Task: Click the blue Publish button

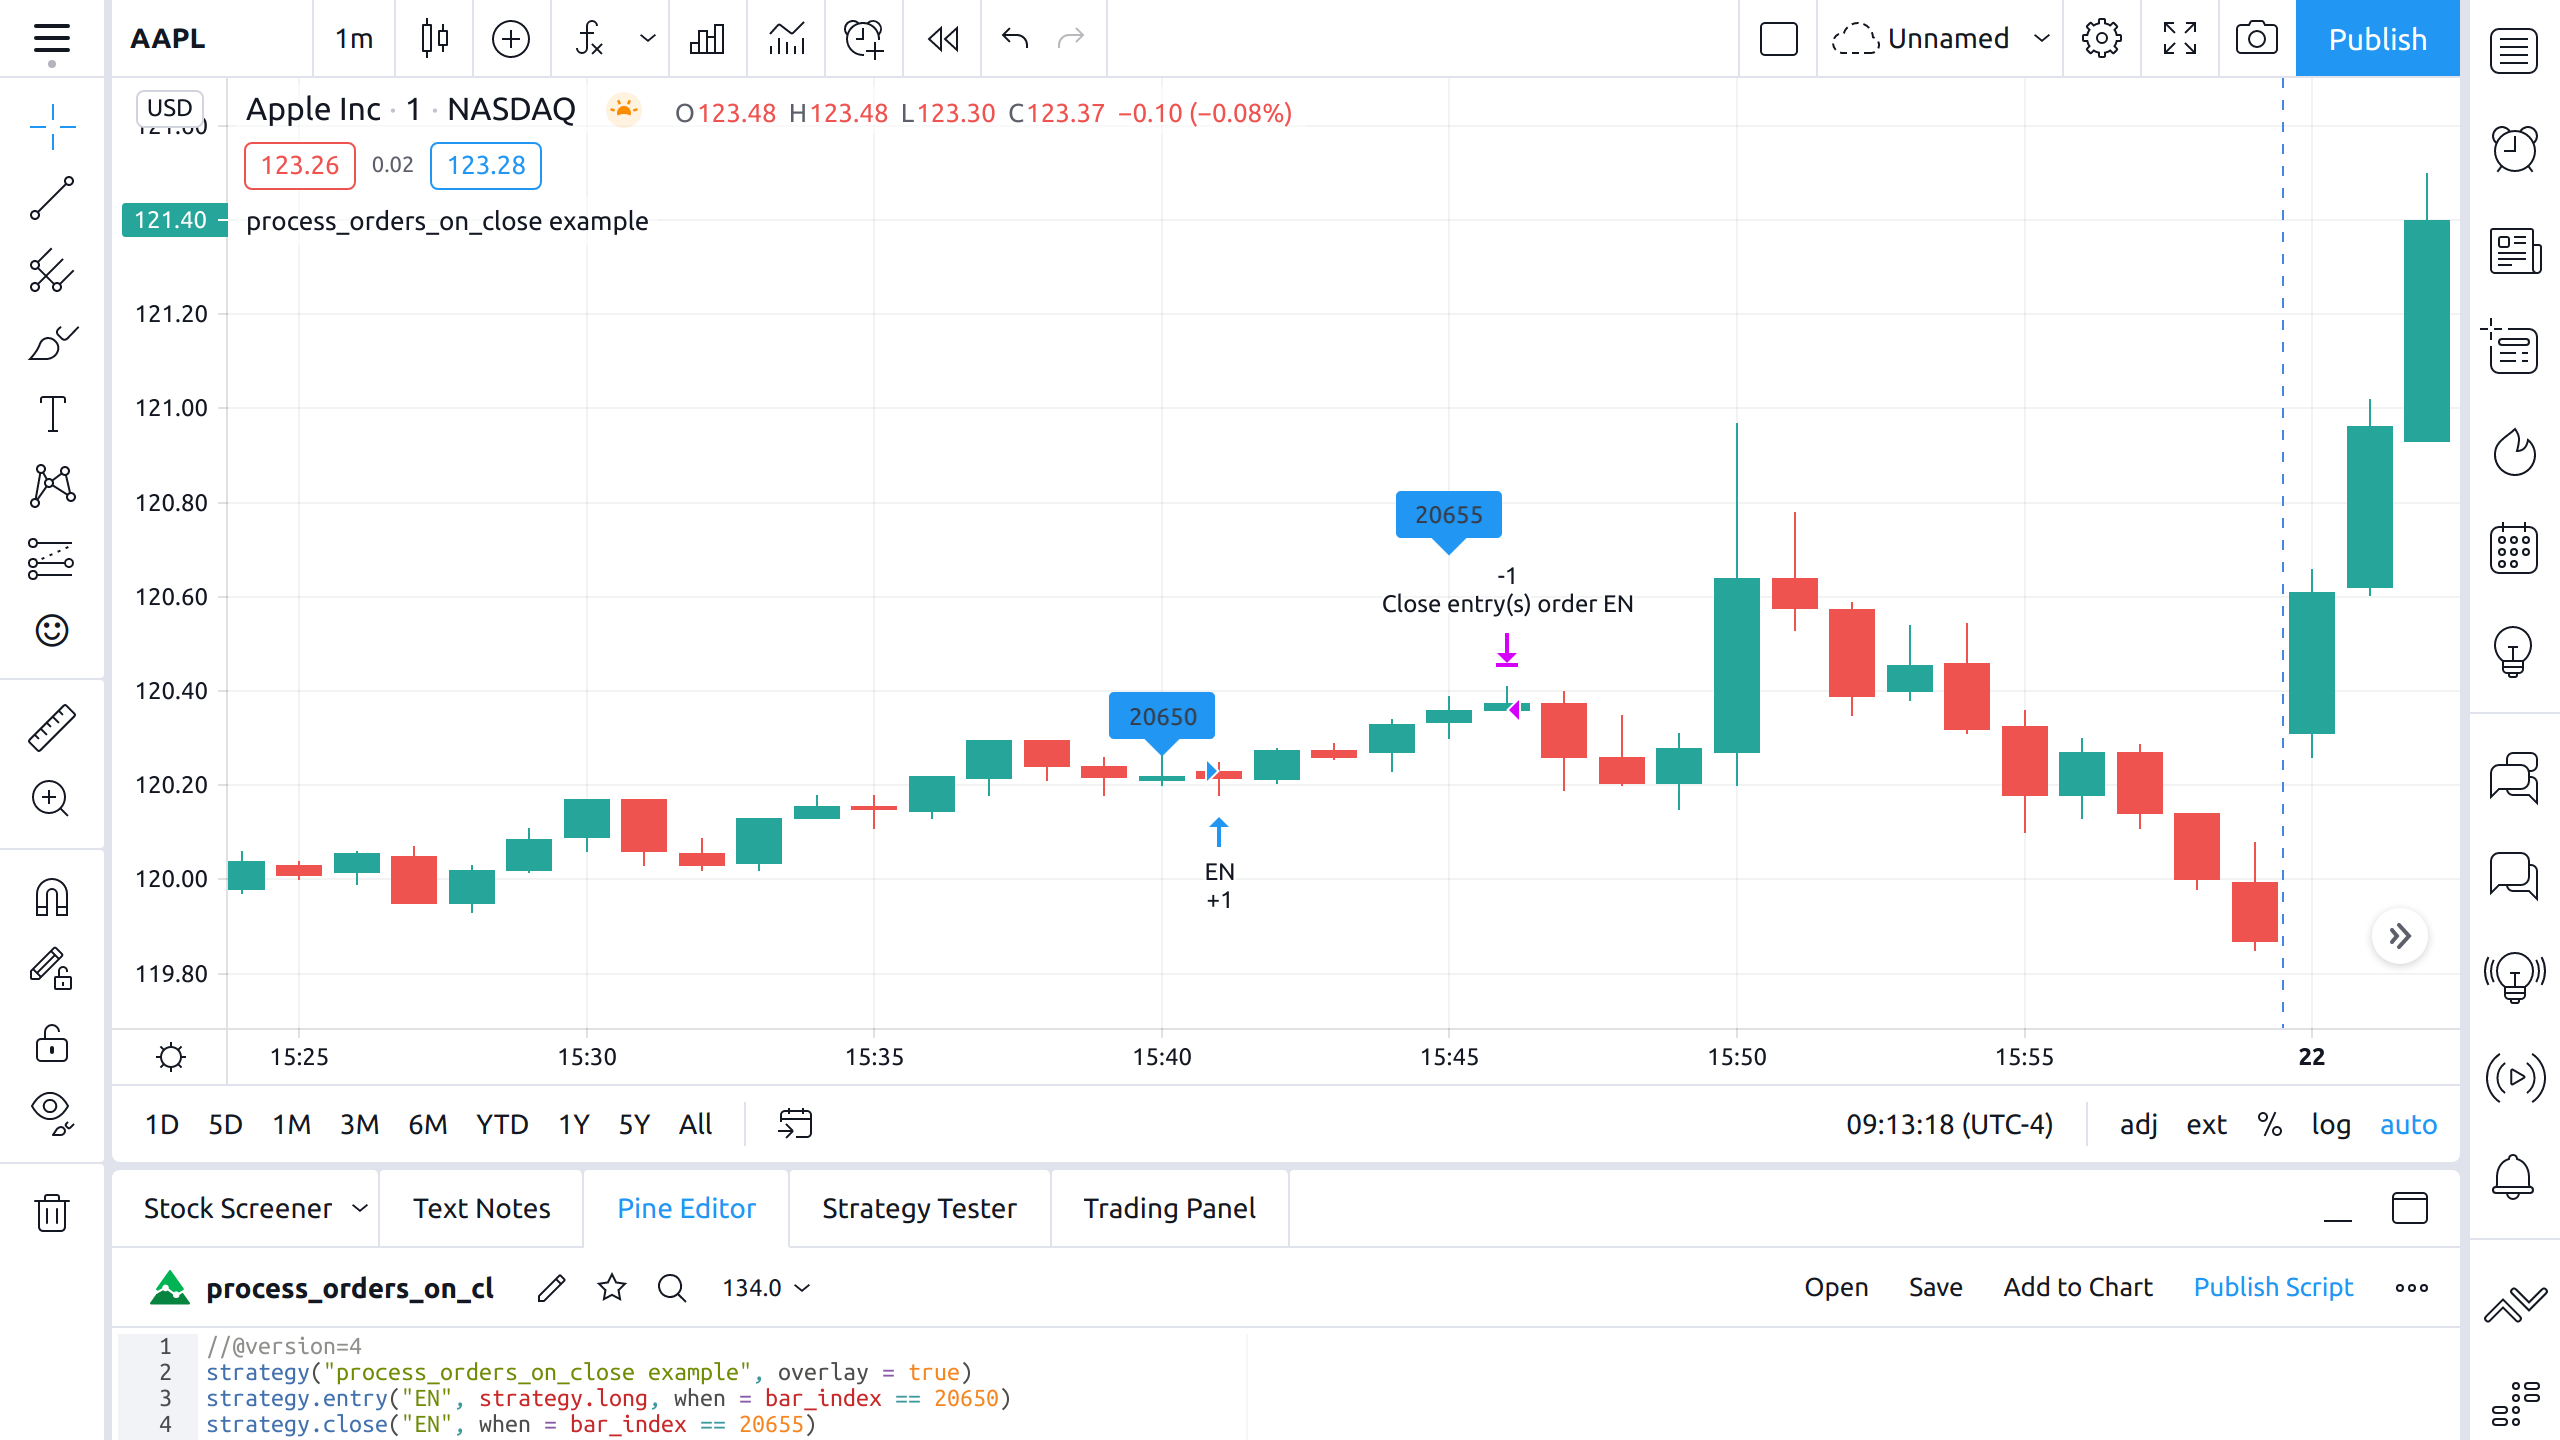Action: click(2377, 39)
